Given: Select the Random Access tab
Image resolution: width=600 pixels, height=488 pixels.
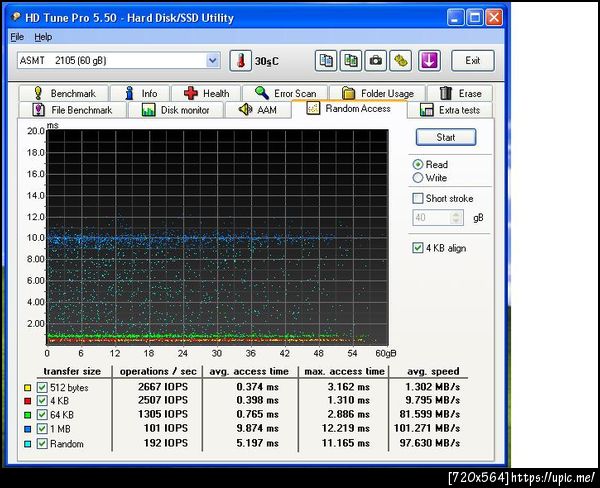Looking at the screenshot, I should [x=349, y=109].
